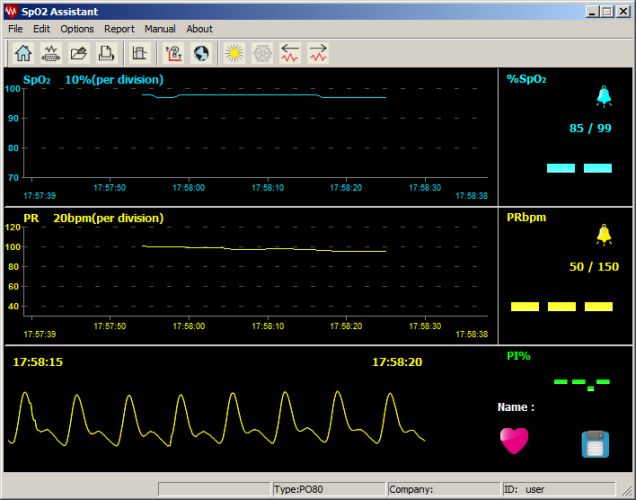Click the greyed snowflake freeze icon
636x500 pixels.
coord(262,53)
